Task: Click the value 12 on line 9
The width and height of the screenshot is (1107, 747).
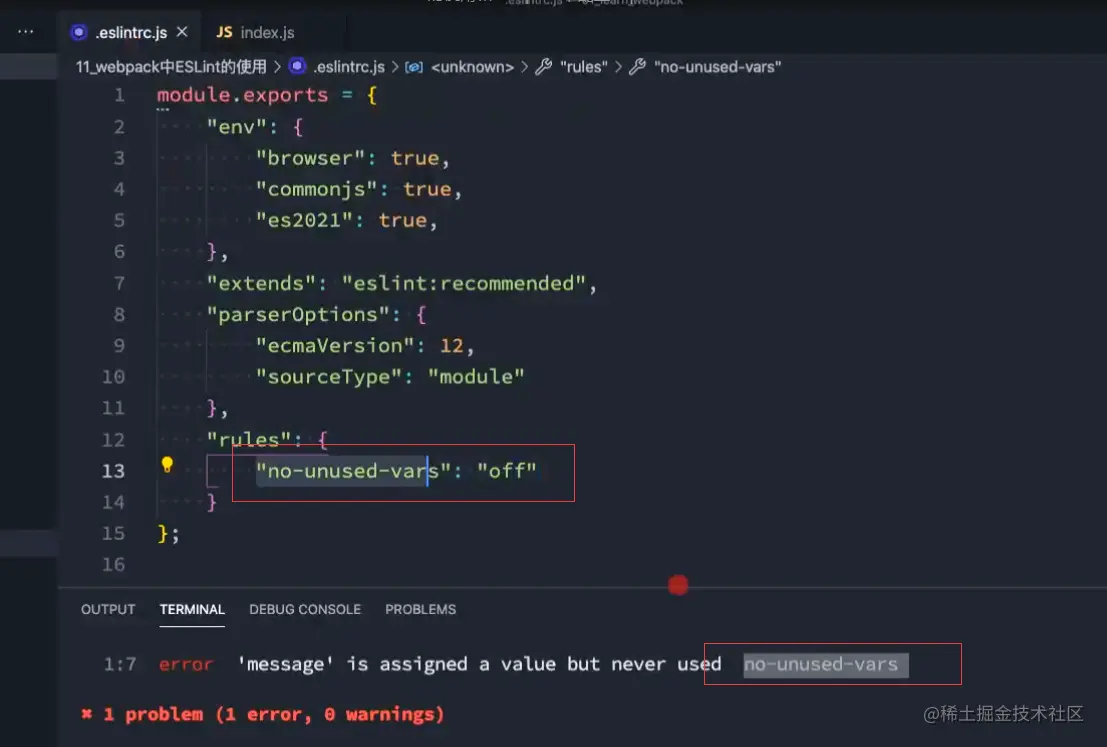Action: (x=451, y=346)
